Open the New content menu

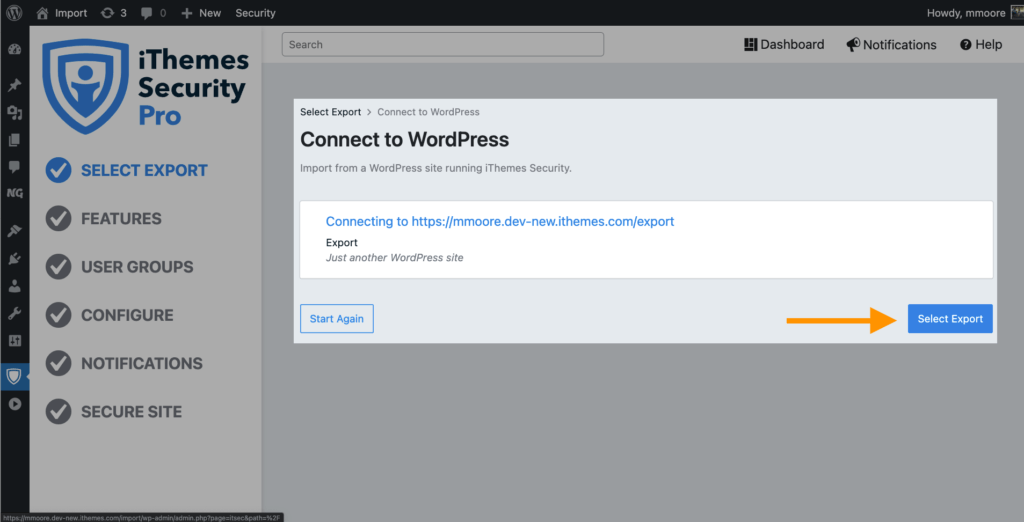201,12
